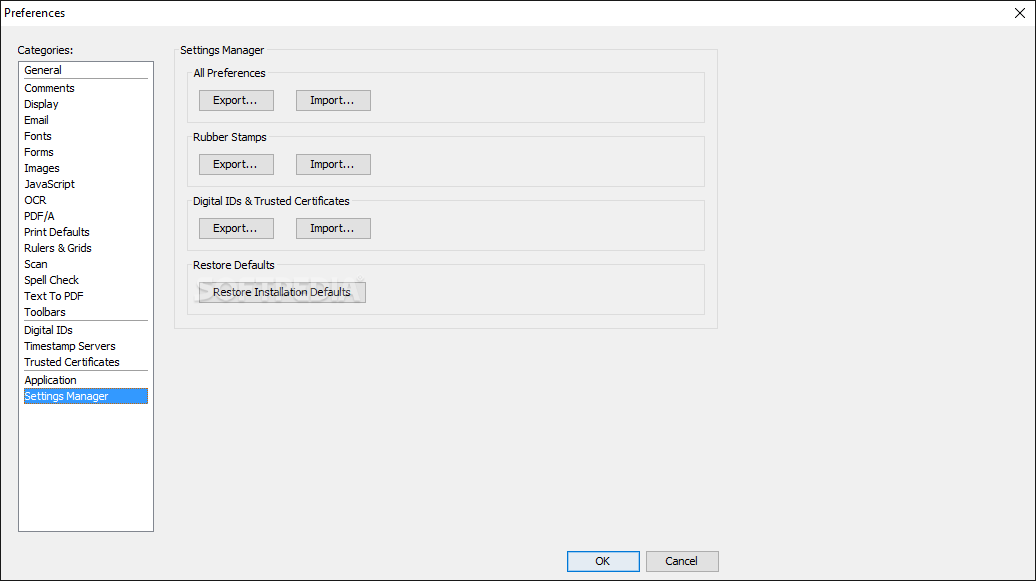Viewport: 1036px width, 581px height.
Task: Export Rubber Stamps
Action: 237,164
